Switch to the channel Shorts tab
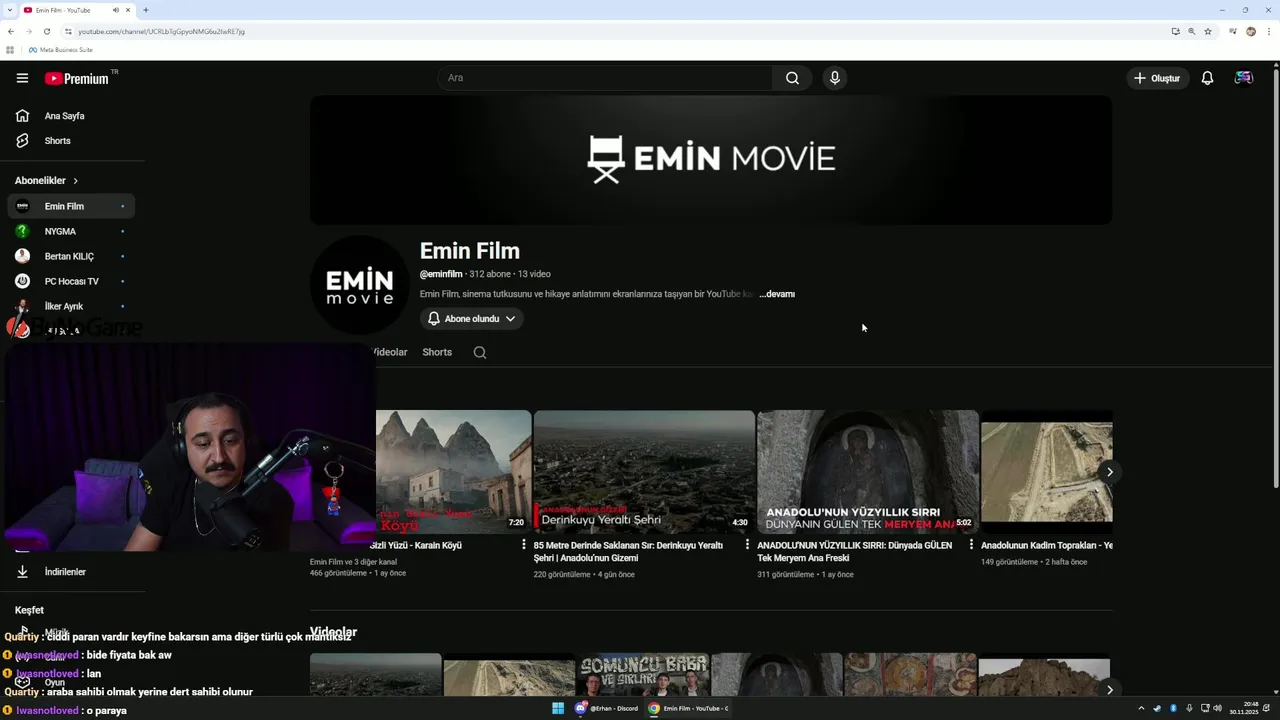The image size is (1280, 720). (437, 352)
